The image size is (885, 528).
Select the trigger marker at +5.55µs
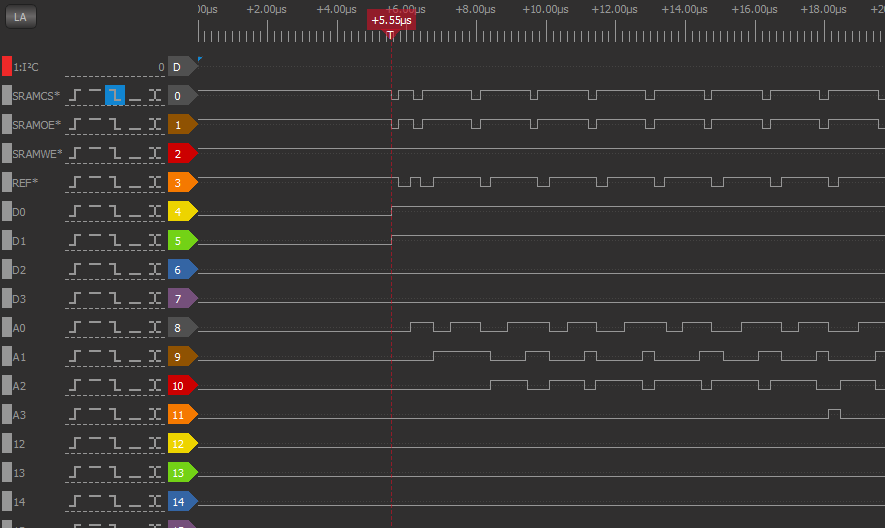click(391, 21)
